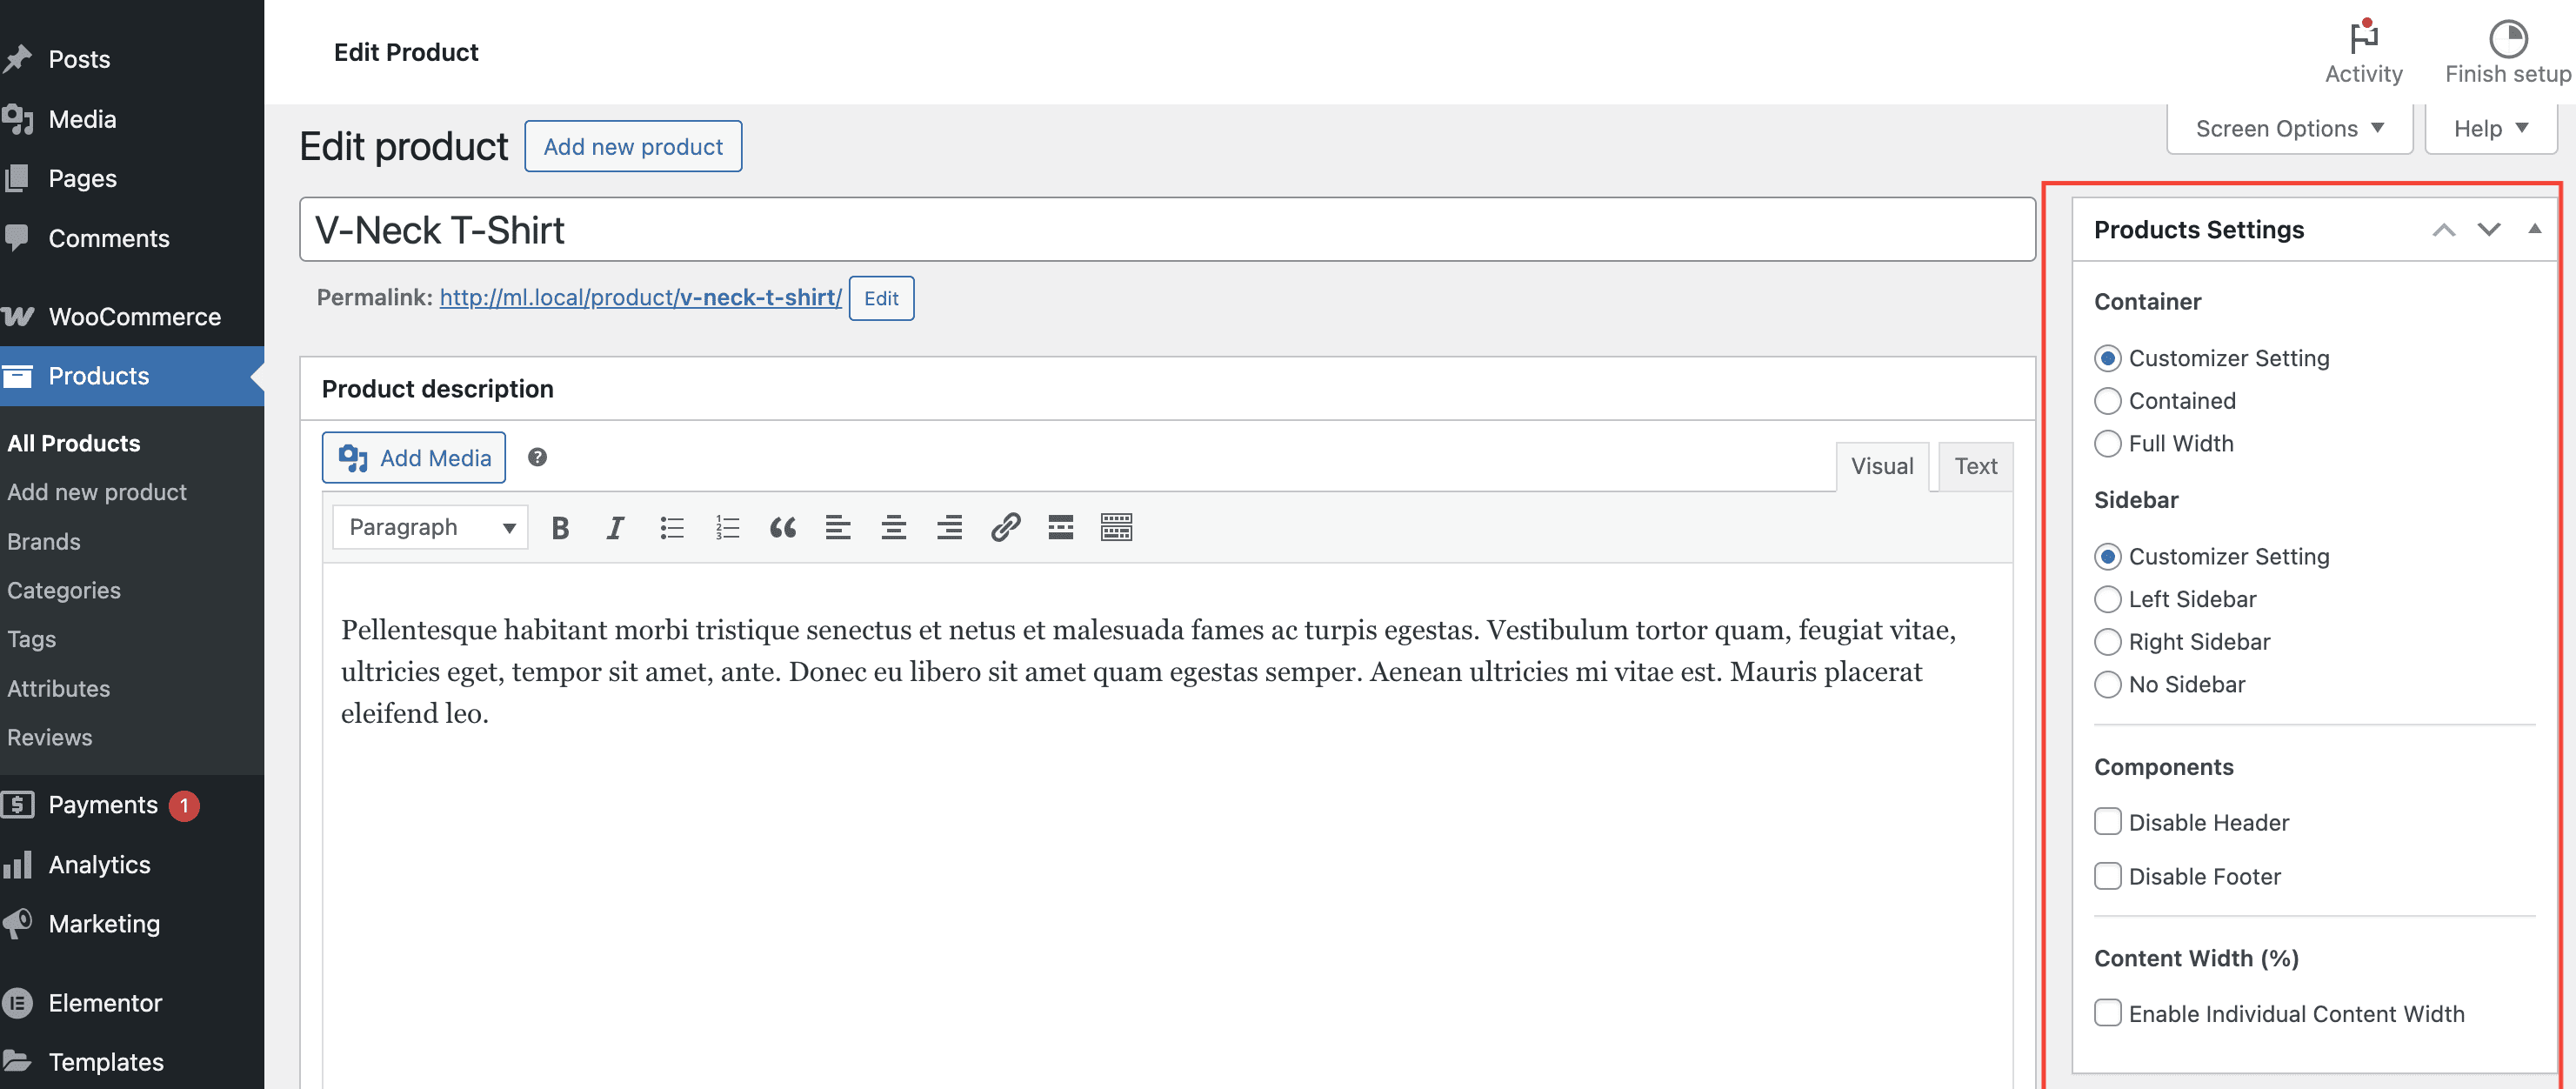Check the Disable Header checkbox
This screenshot has height=1089, width=2576.
2107,822
